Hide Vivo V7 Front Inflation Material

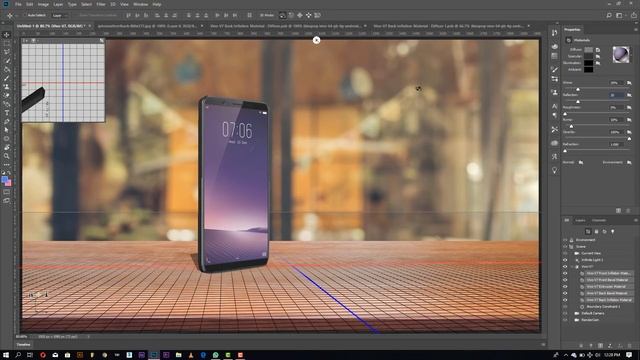click(x=565, y=273)
